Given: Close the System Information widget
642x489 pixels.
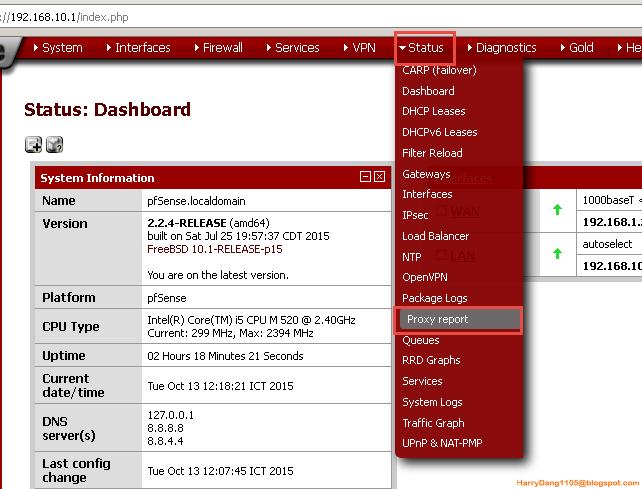Looking at the screenshot, I should click(x=380, y=177).
